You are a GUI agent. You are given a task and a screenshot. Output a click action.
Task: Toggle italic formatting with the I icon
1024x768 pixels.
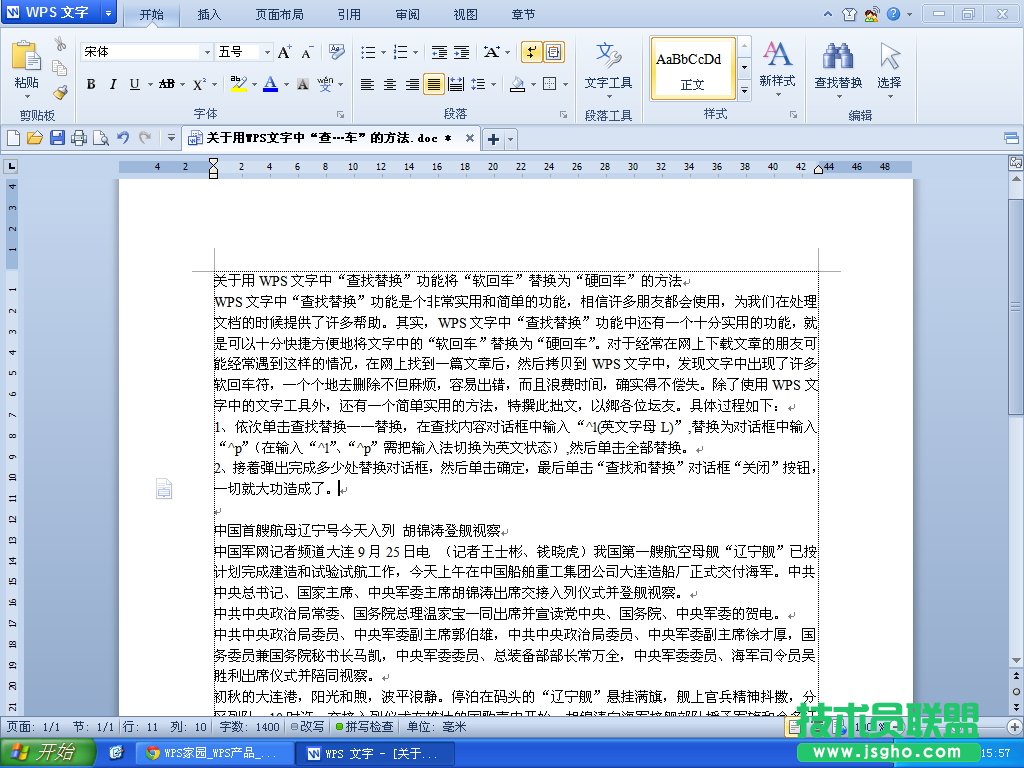coord(112,84)
